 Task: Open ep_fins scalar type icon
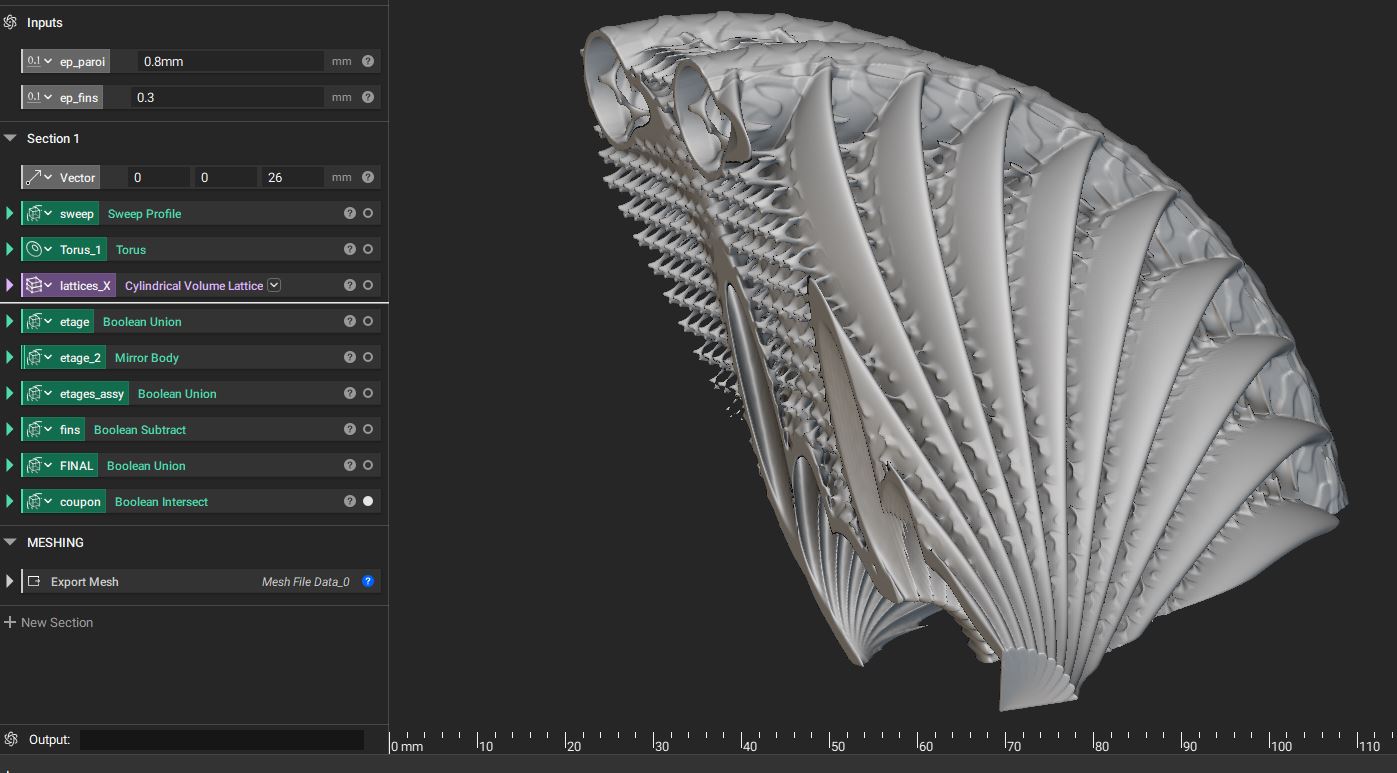pyautogui.click(x=39, y=97)
